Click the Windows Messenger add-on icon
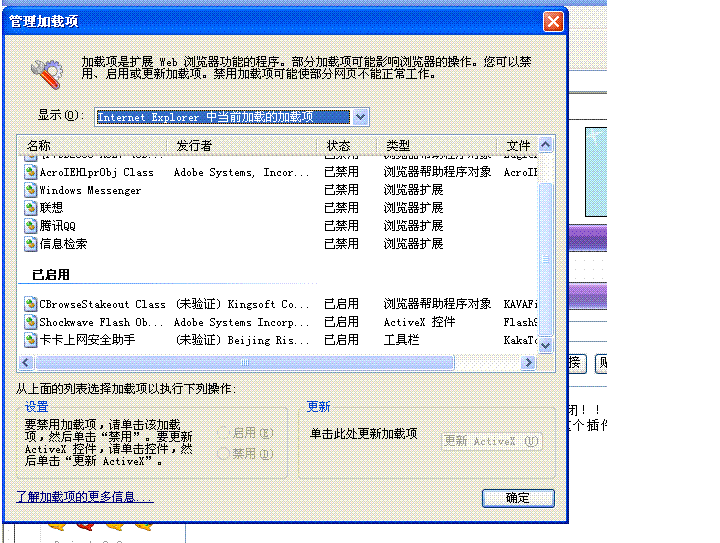This screenshot has width=720, height=543. (x=30, y=190)
